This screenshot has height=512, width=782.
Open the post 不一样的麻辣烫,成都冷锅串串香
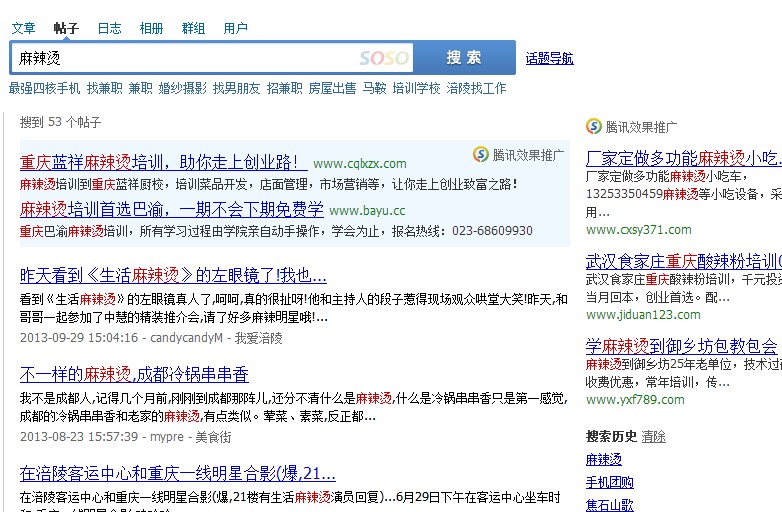pos(134,374)
